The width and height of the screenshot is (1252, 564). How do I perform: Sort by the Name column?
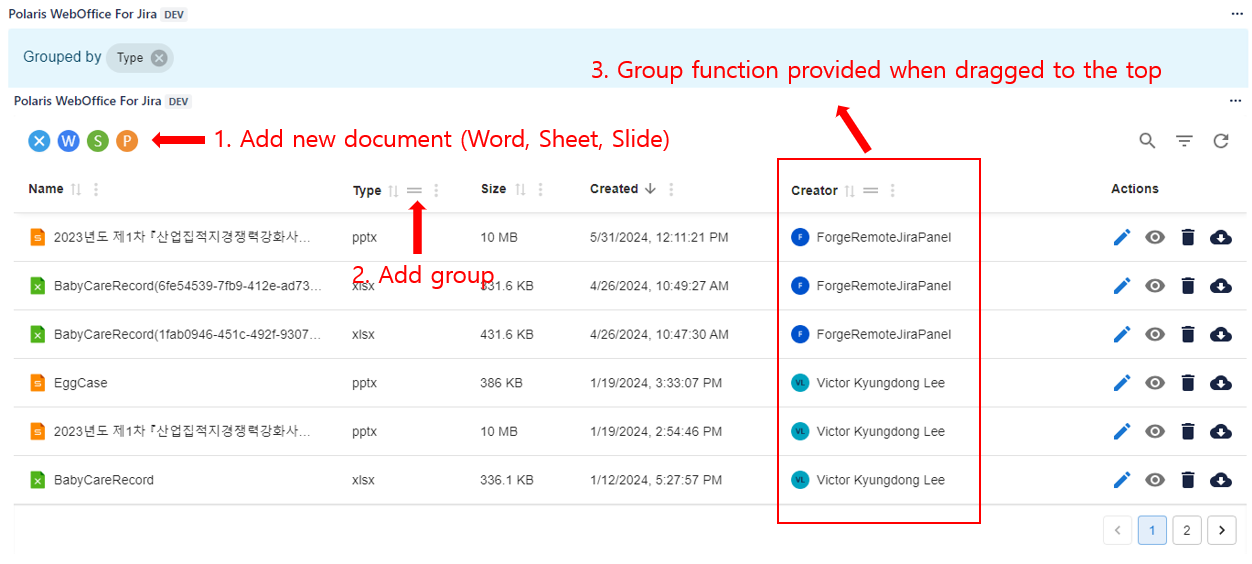click(75, 189)
